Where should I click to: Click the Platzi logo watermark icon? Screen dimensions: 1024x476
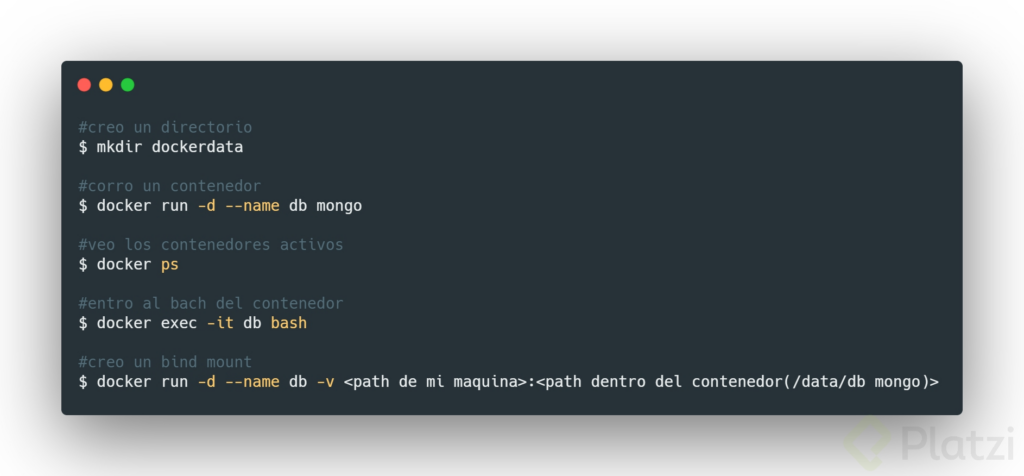tap(869, 443)
